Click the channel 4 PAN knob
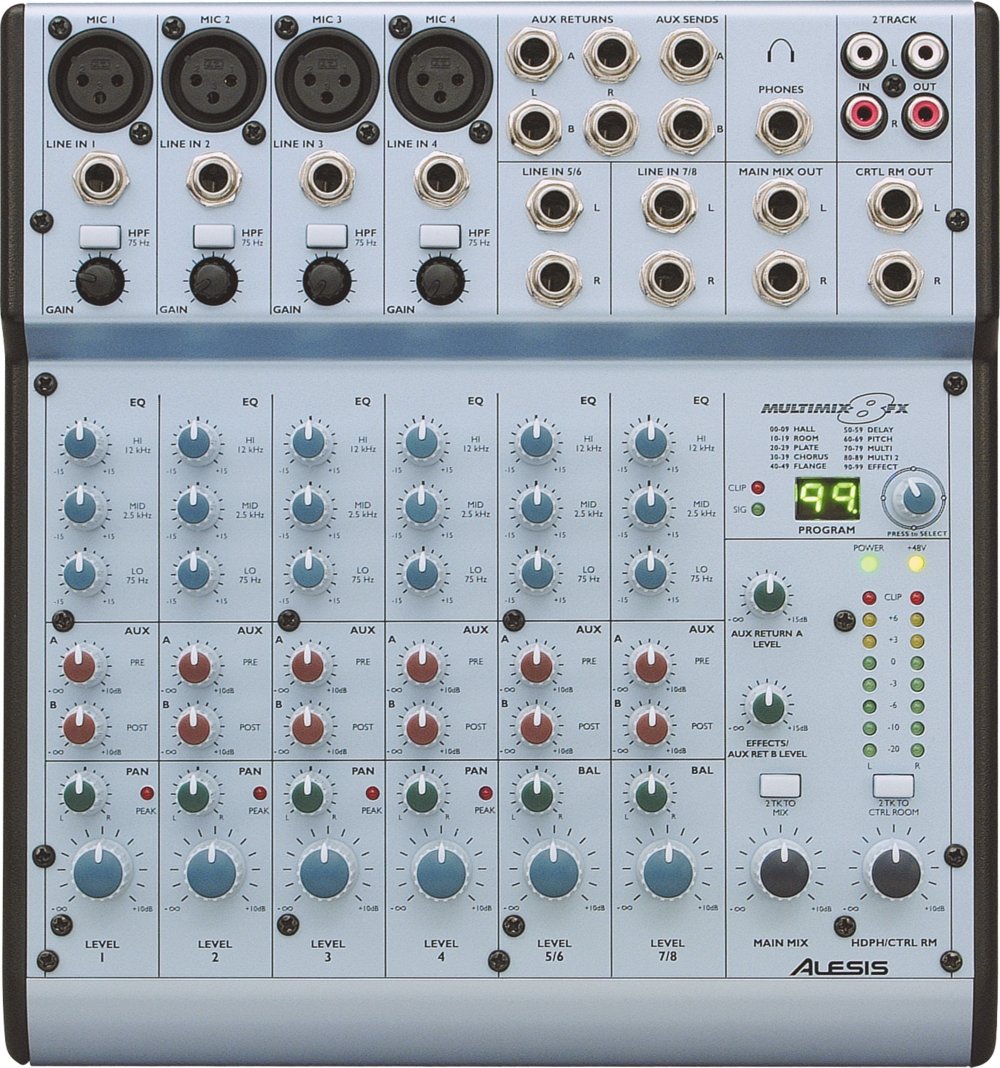 [421, 796]
